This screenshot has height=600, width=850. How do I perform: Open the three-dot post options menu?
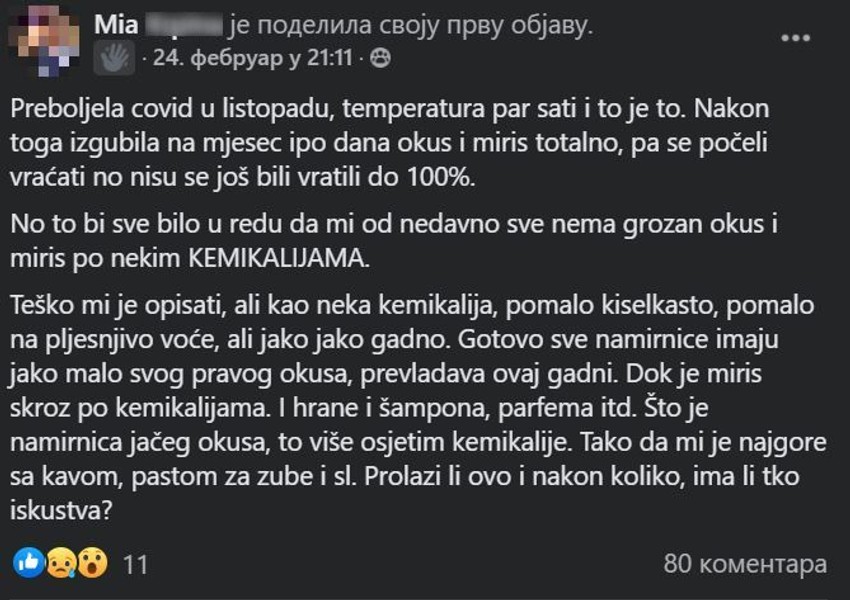[x=795, y=37]
